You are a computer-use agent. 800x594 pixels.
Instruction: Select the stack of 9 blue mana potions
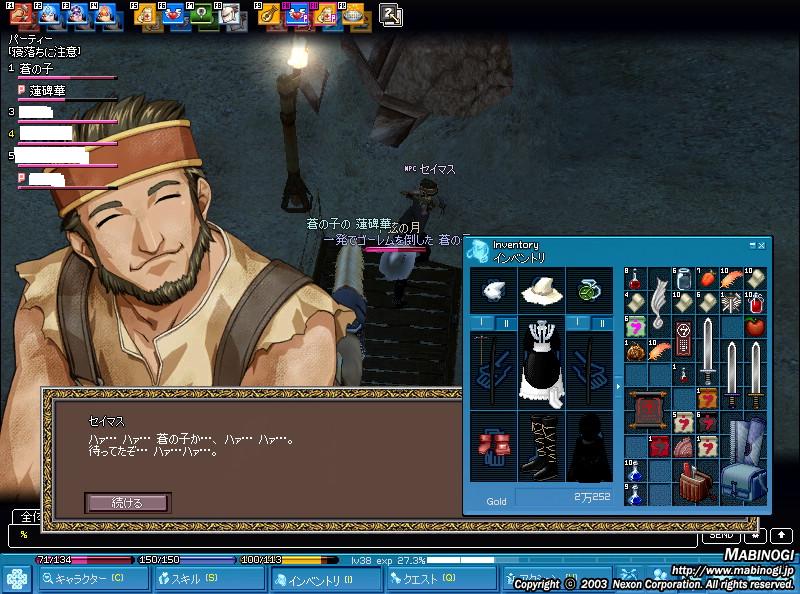[635, 494]
